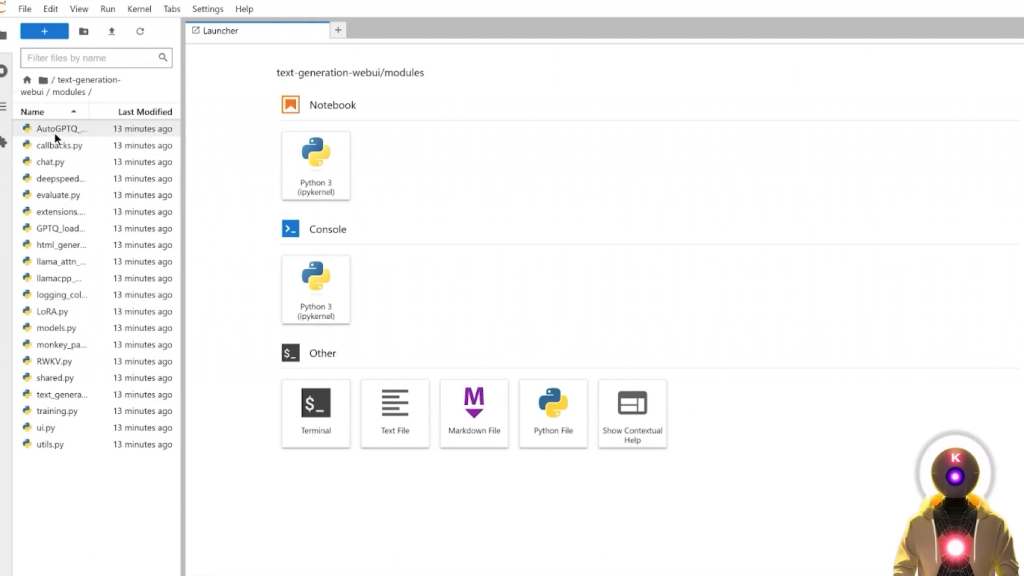Select evaluate.py file
Image resolution: width=1024 pixels, height=576 pixels.
97,195
